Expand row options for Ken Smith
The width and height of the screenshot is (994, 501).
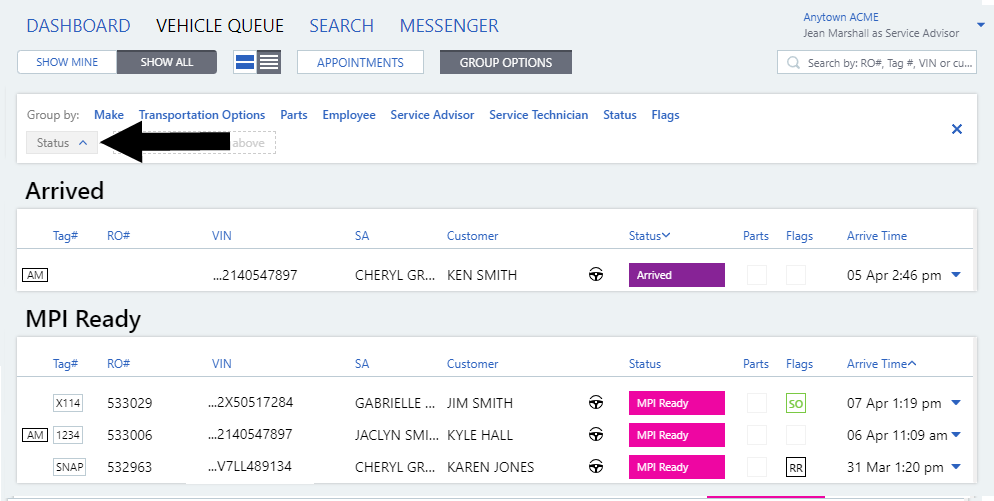click(956, 275)
